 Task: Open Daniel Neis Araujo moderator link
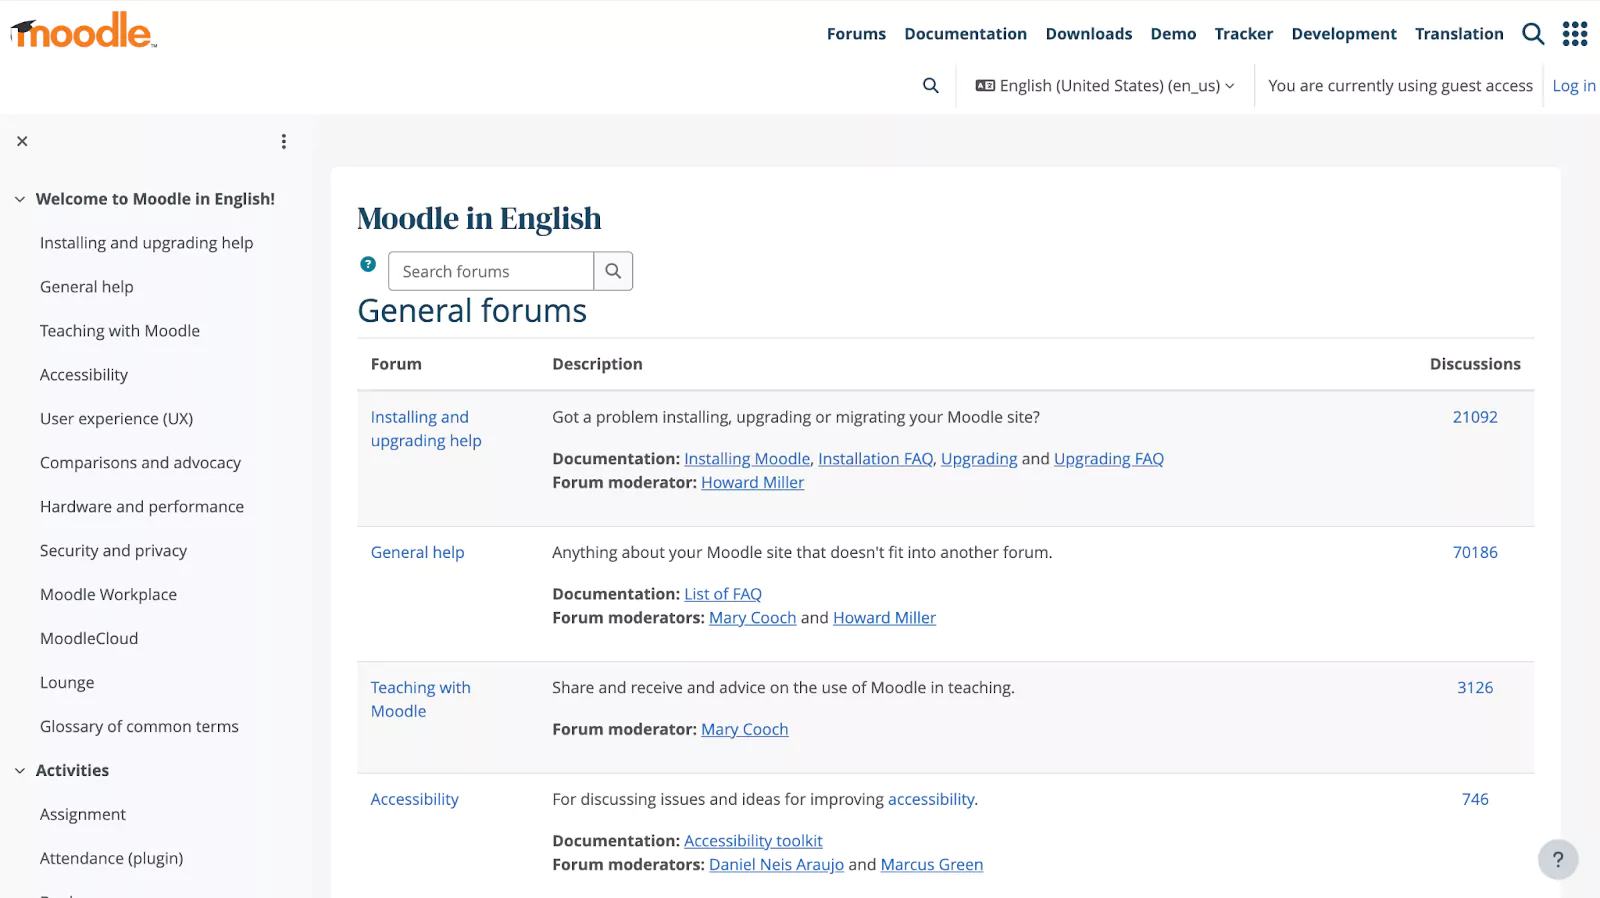[x=776, y=865]
